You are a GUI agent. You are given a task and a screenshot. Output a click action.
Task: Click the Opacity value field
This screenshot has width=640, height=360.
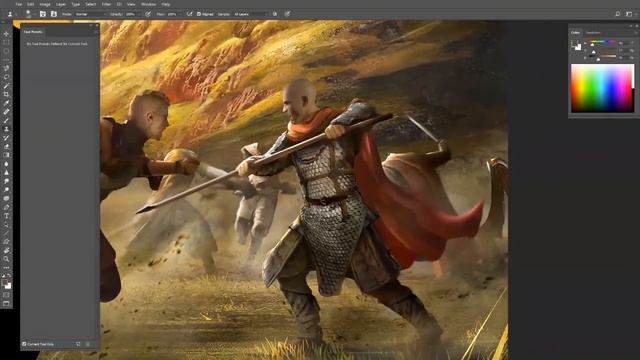click(x=130, y=14)
